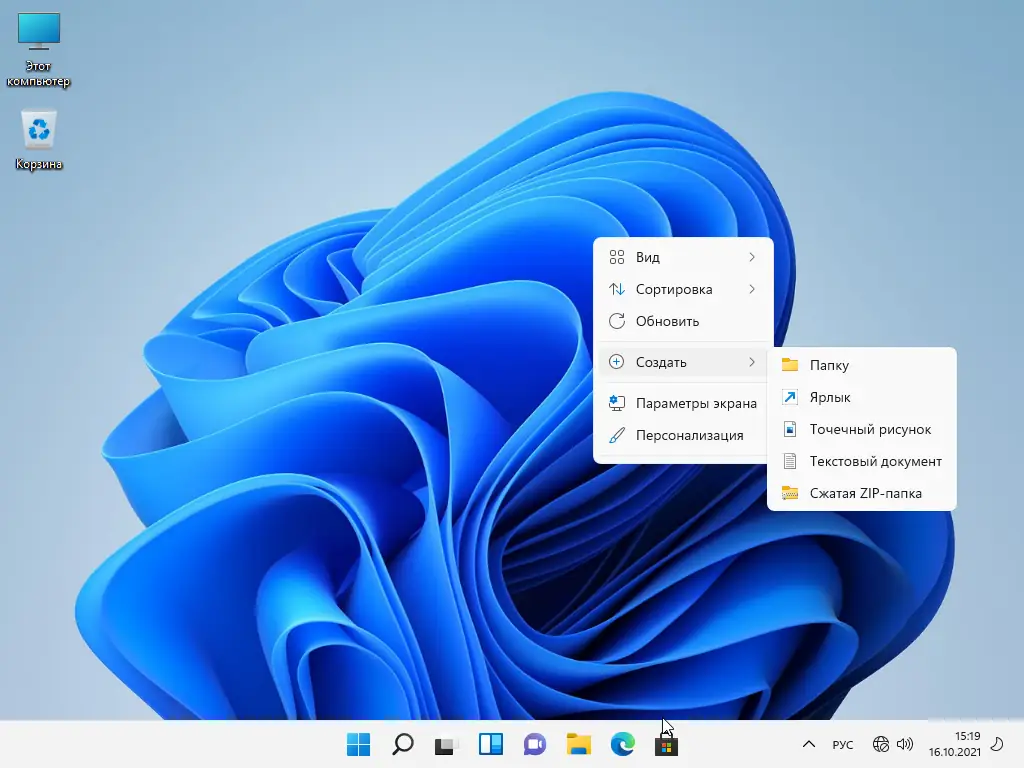Open the clock and date flyout
The width and height of the screenshot is (1024, 768).
tap(953, 744)
